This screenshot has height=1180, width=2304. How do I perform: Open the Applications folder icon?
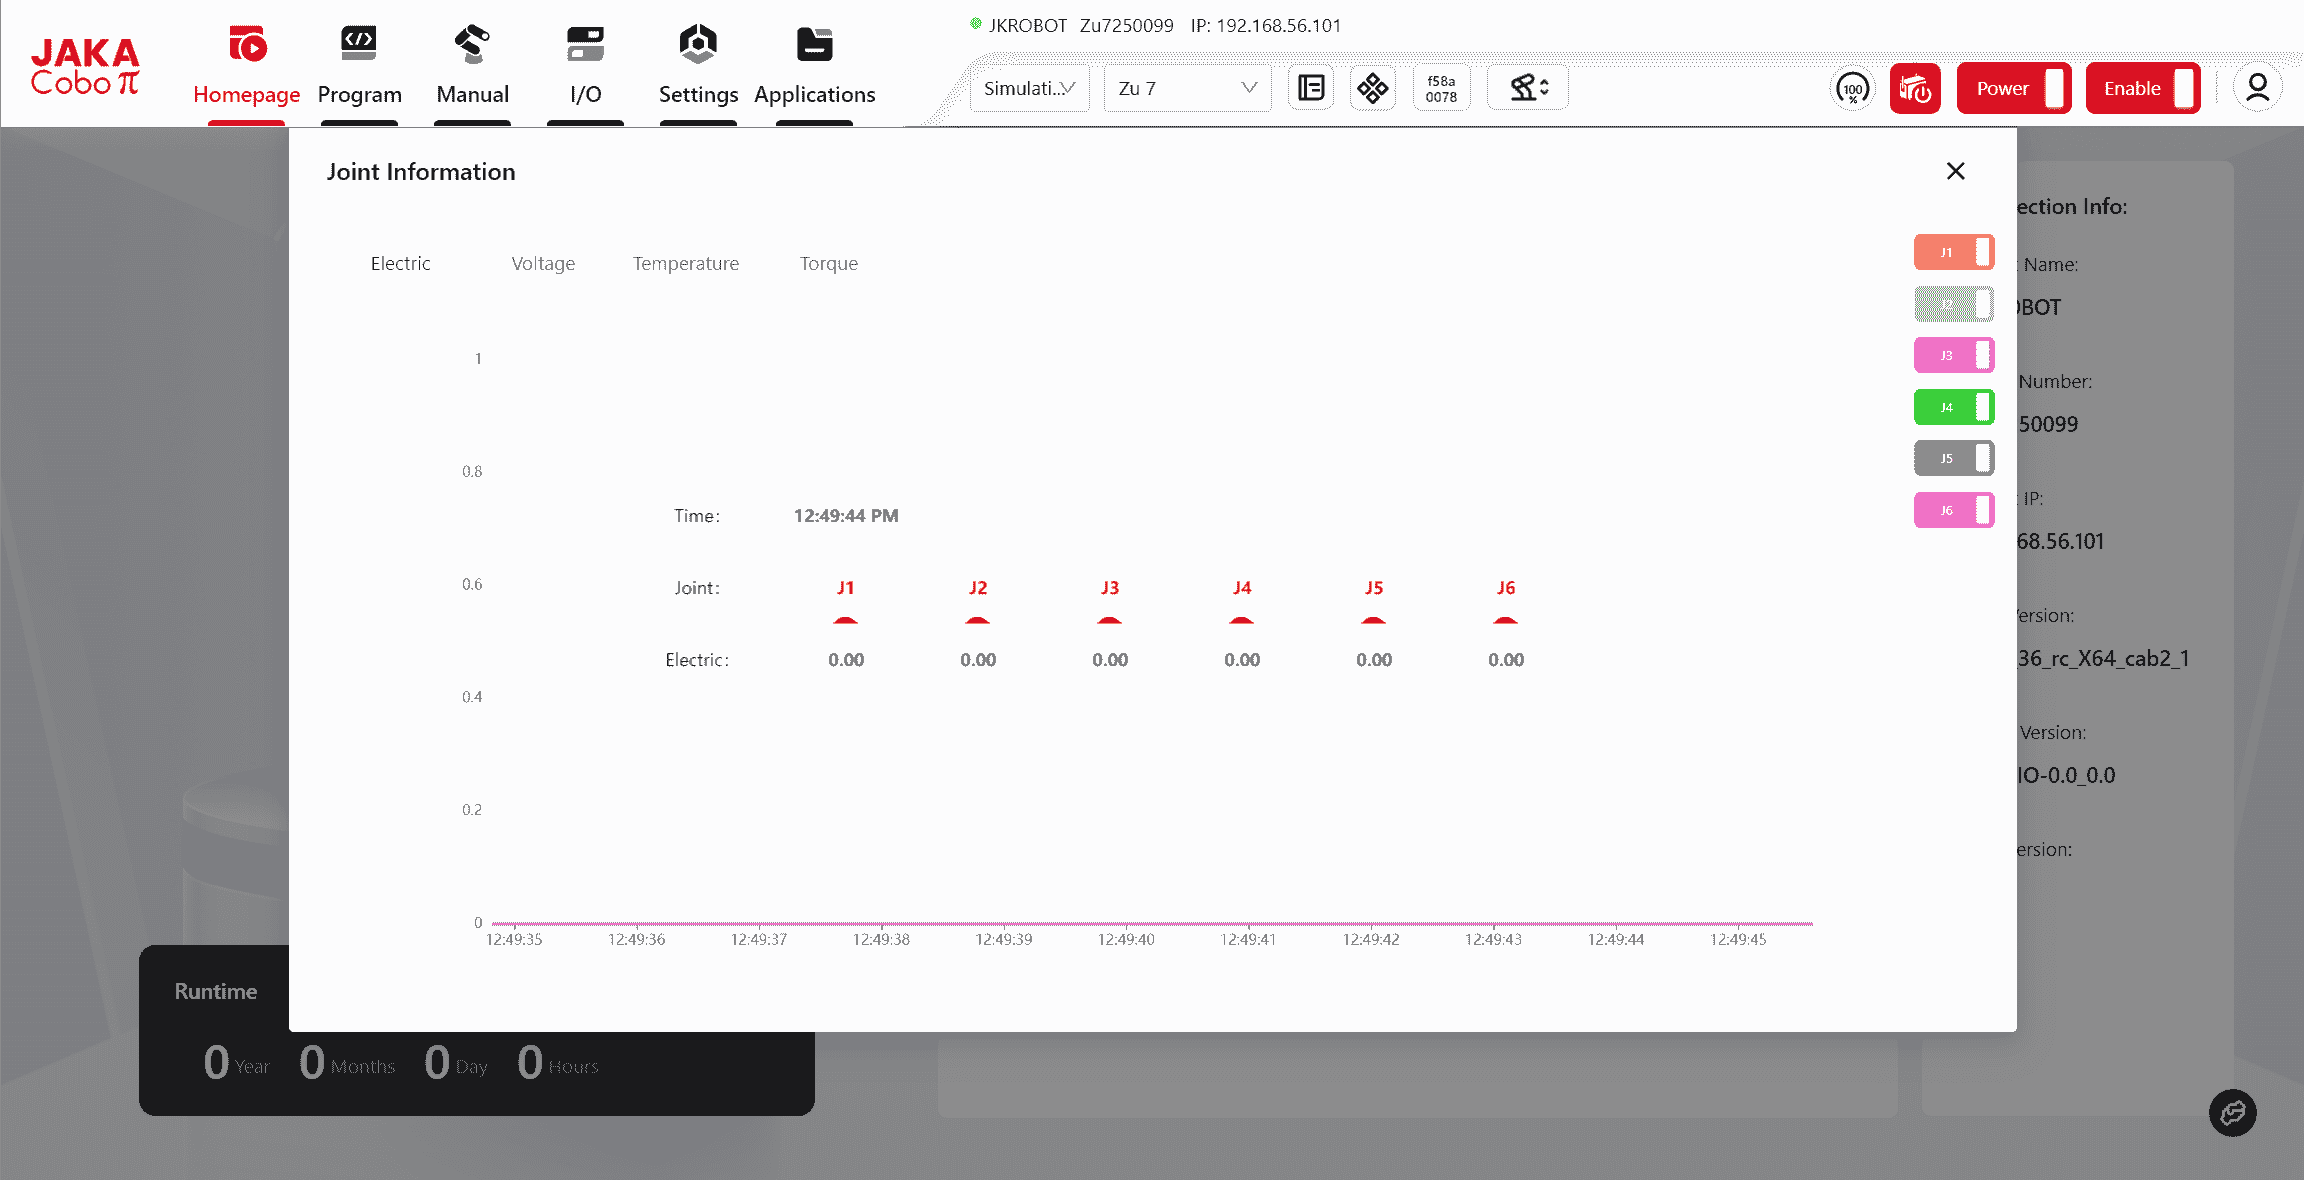point(814,46)
